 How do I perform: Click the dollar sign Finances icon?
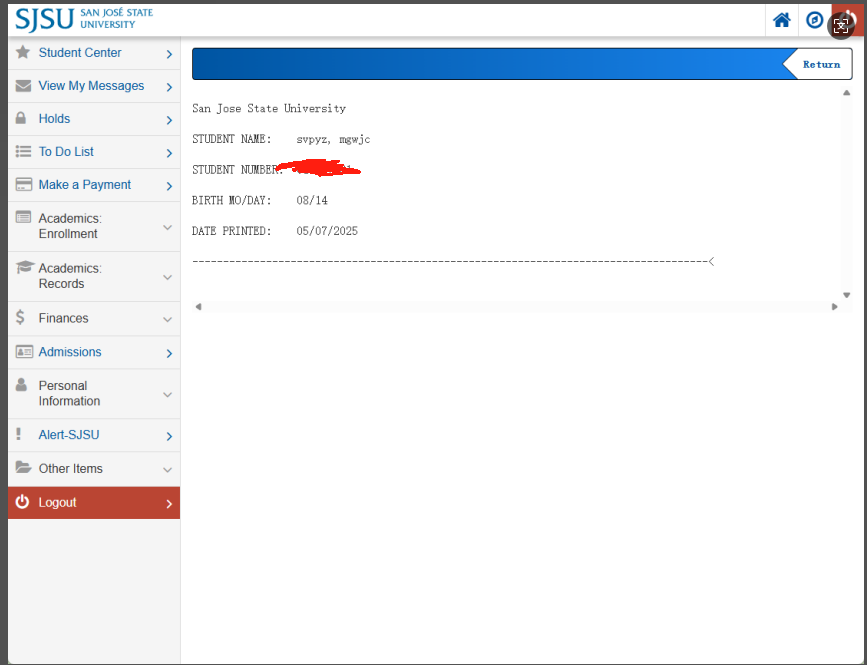pos(21,318)
